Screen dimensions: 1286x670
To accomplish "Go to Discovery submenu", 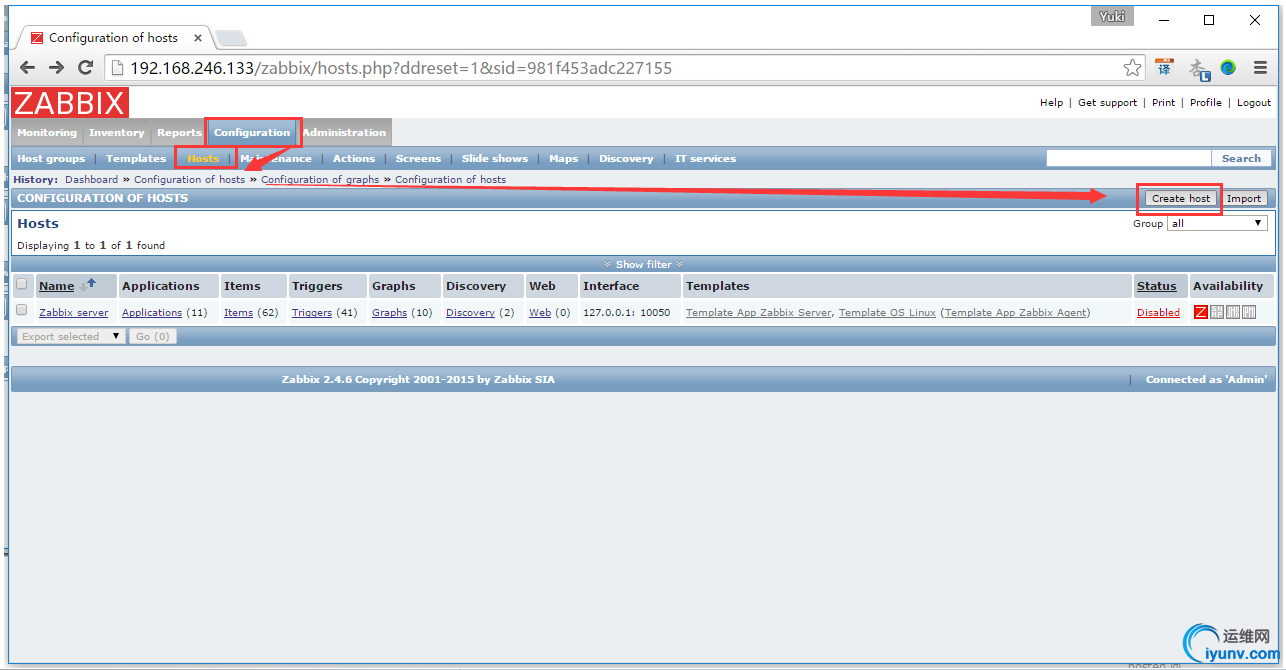I will [x=626, y=158].
